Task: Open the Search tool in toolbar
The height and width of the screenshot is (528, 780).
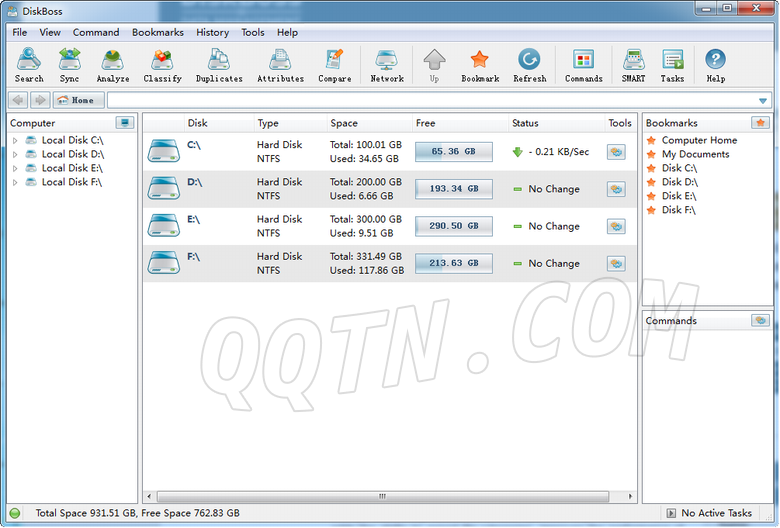Action: coord(29,65)
